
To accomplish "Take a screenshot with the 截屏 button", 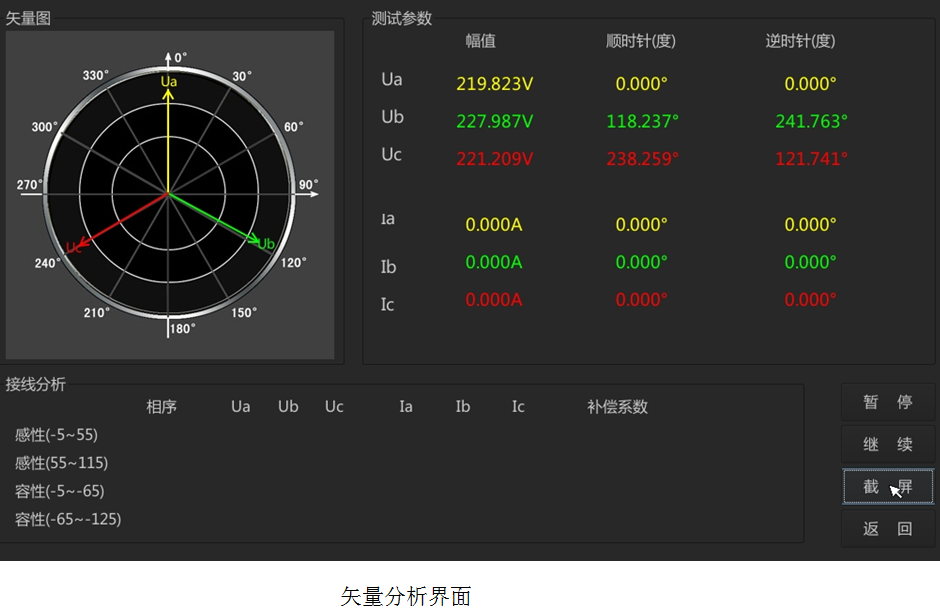I will (888, 487).
